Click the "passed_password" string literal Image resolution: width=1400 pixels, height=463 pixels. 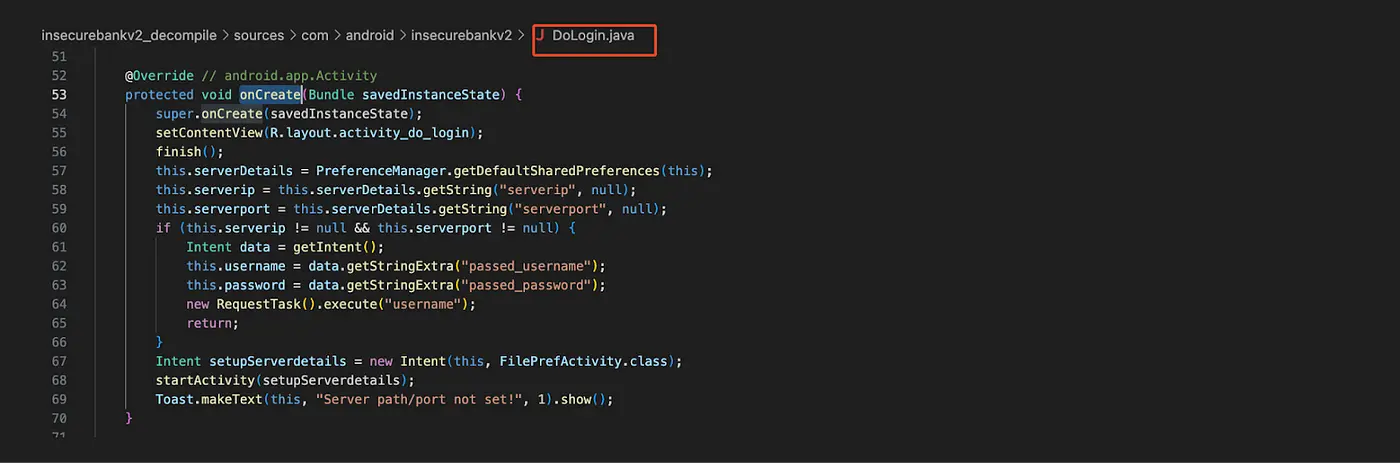525,285
